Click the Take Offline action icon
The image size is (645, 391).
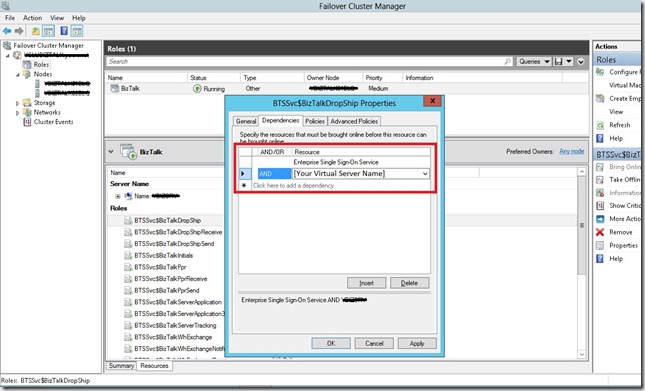(600, 180)
